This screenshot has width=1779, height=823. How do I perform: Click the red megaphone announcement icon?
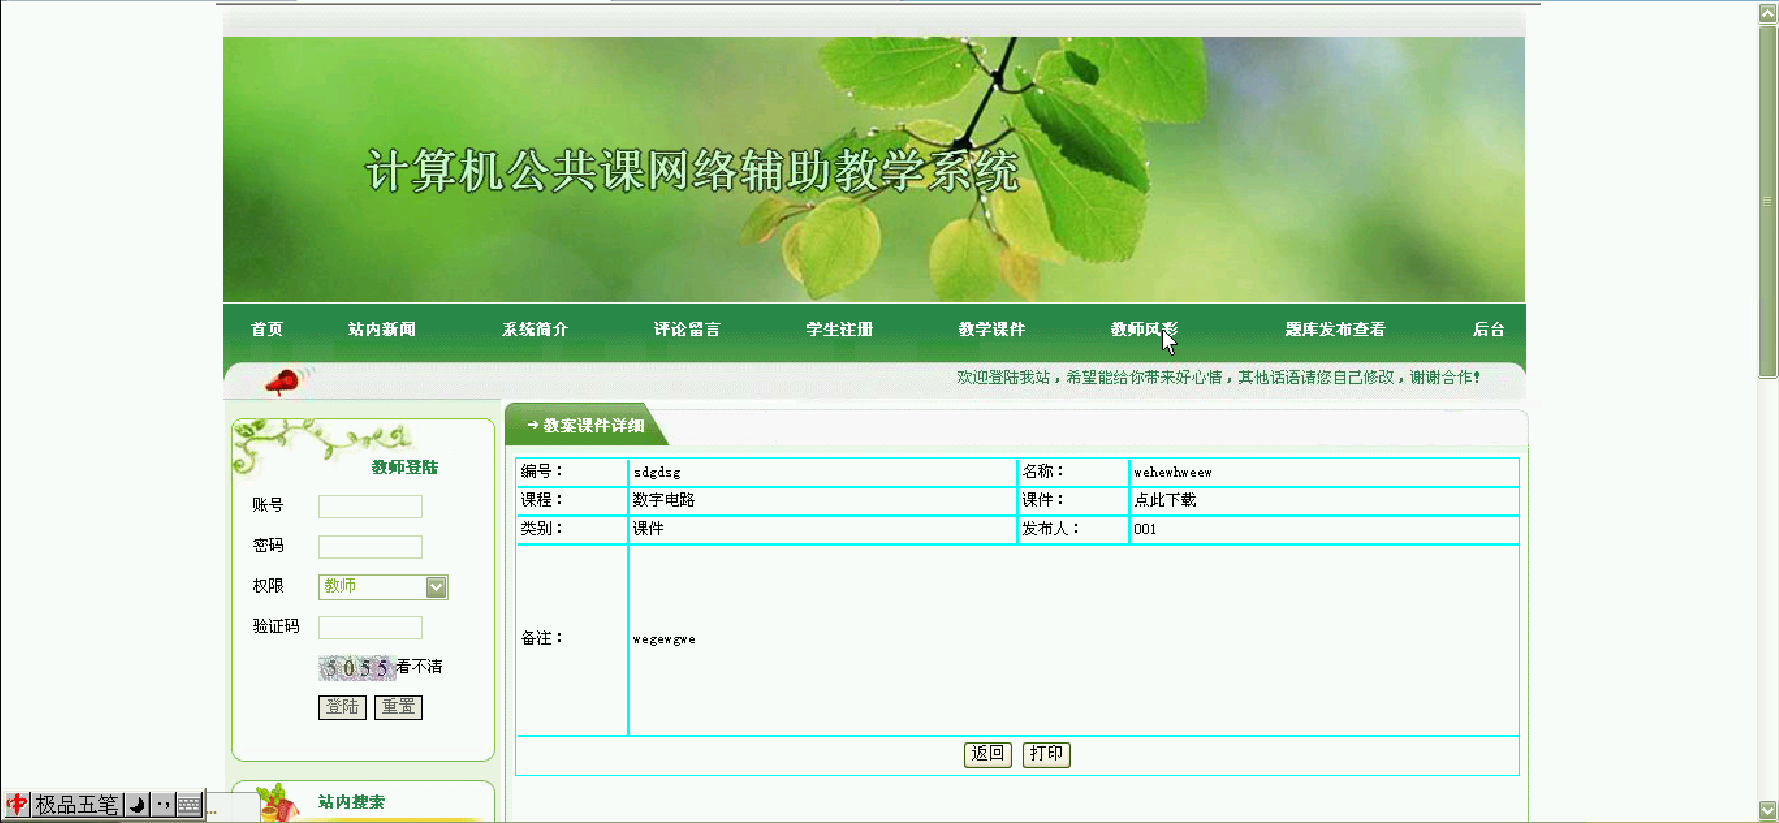pos(282,381)
